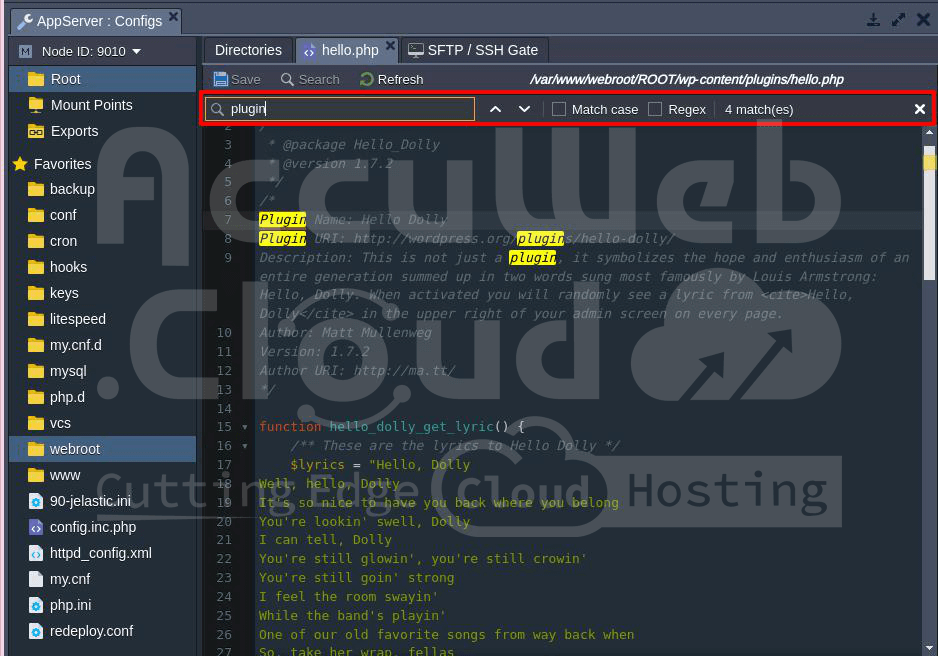Click the Save disk icon

pyautogui.click(x=221, y=79)
